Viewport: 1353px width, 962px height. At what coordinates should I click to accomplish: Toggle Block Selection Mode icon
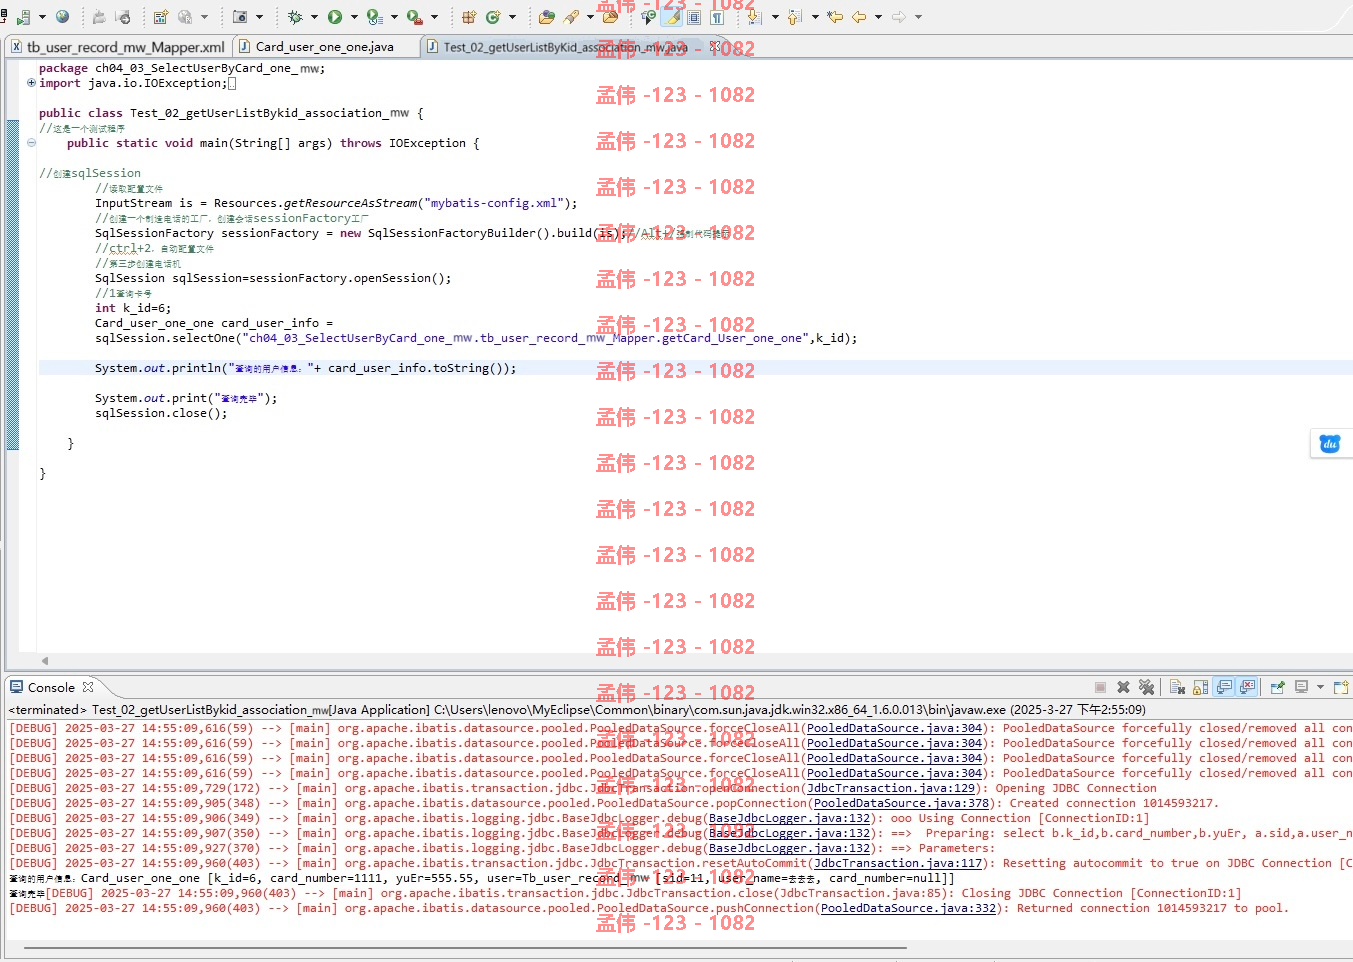[x=694, y=17]
